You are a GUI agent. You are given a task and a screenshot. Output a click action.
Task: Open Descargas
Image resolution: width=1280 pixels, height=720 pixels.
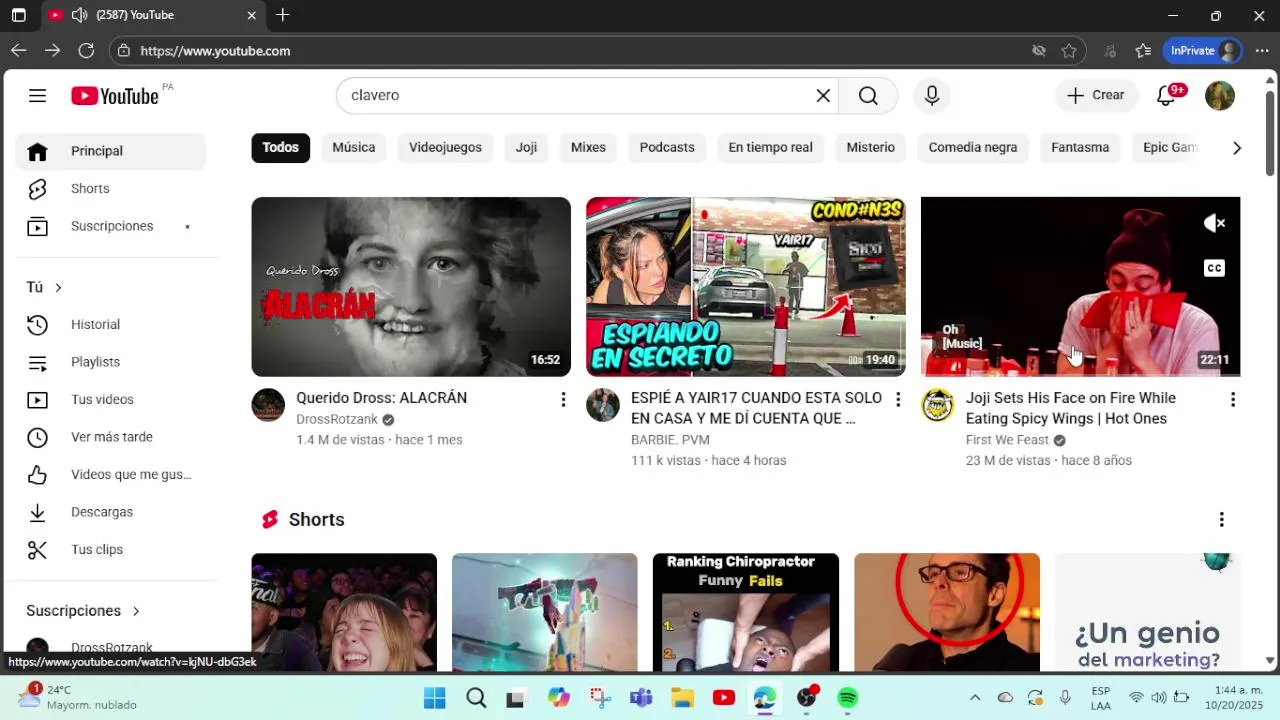(x=110, y=512)
